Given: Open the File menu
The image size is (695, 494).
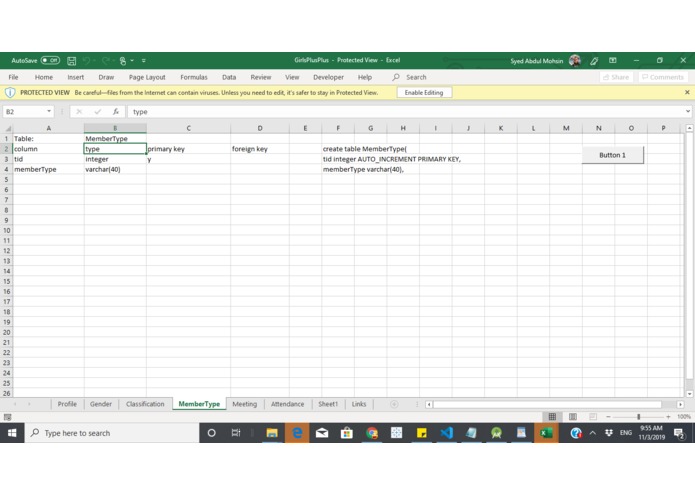Looking at the screenshot, I should (x=13, y=77).
